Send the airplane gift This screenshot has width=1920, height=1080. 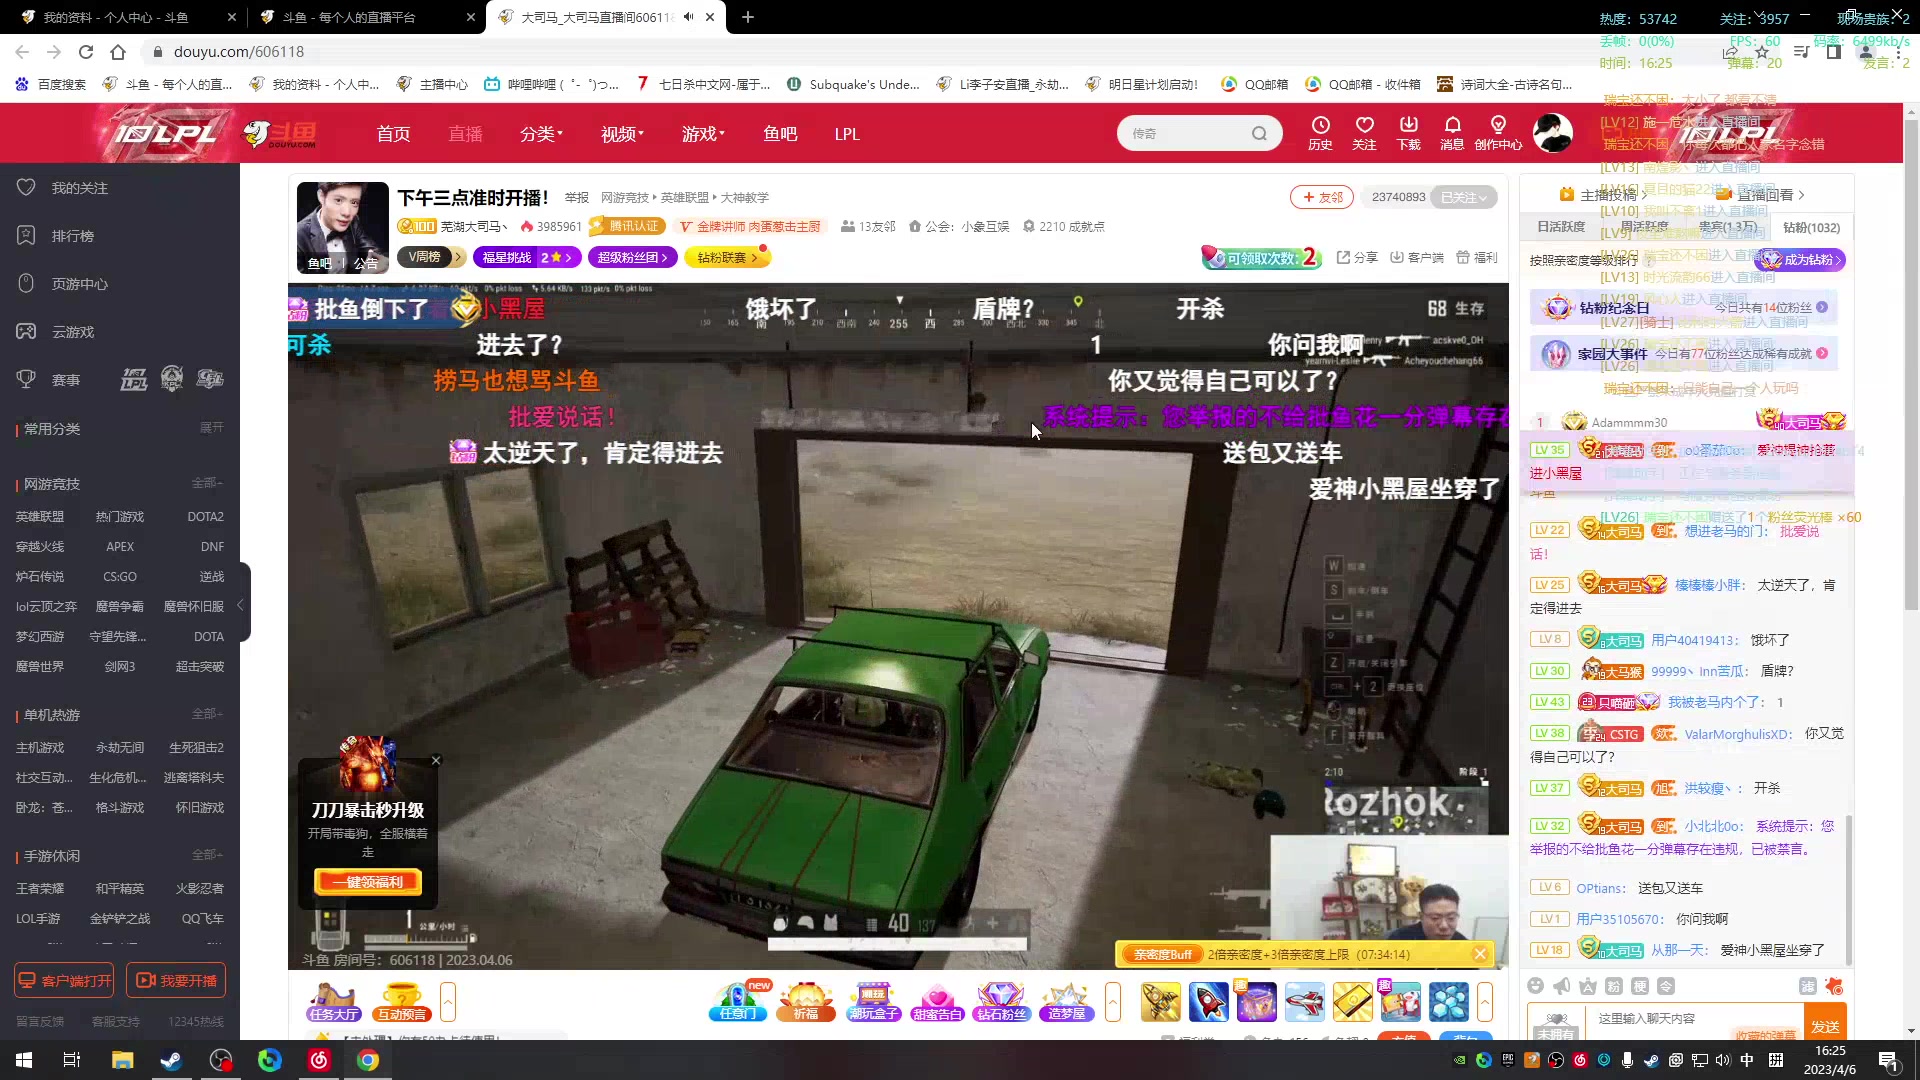1304,1002
